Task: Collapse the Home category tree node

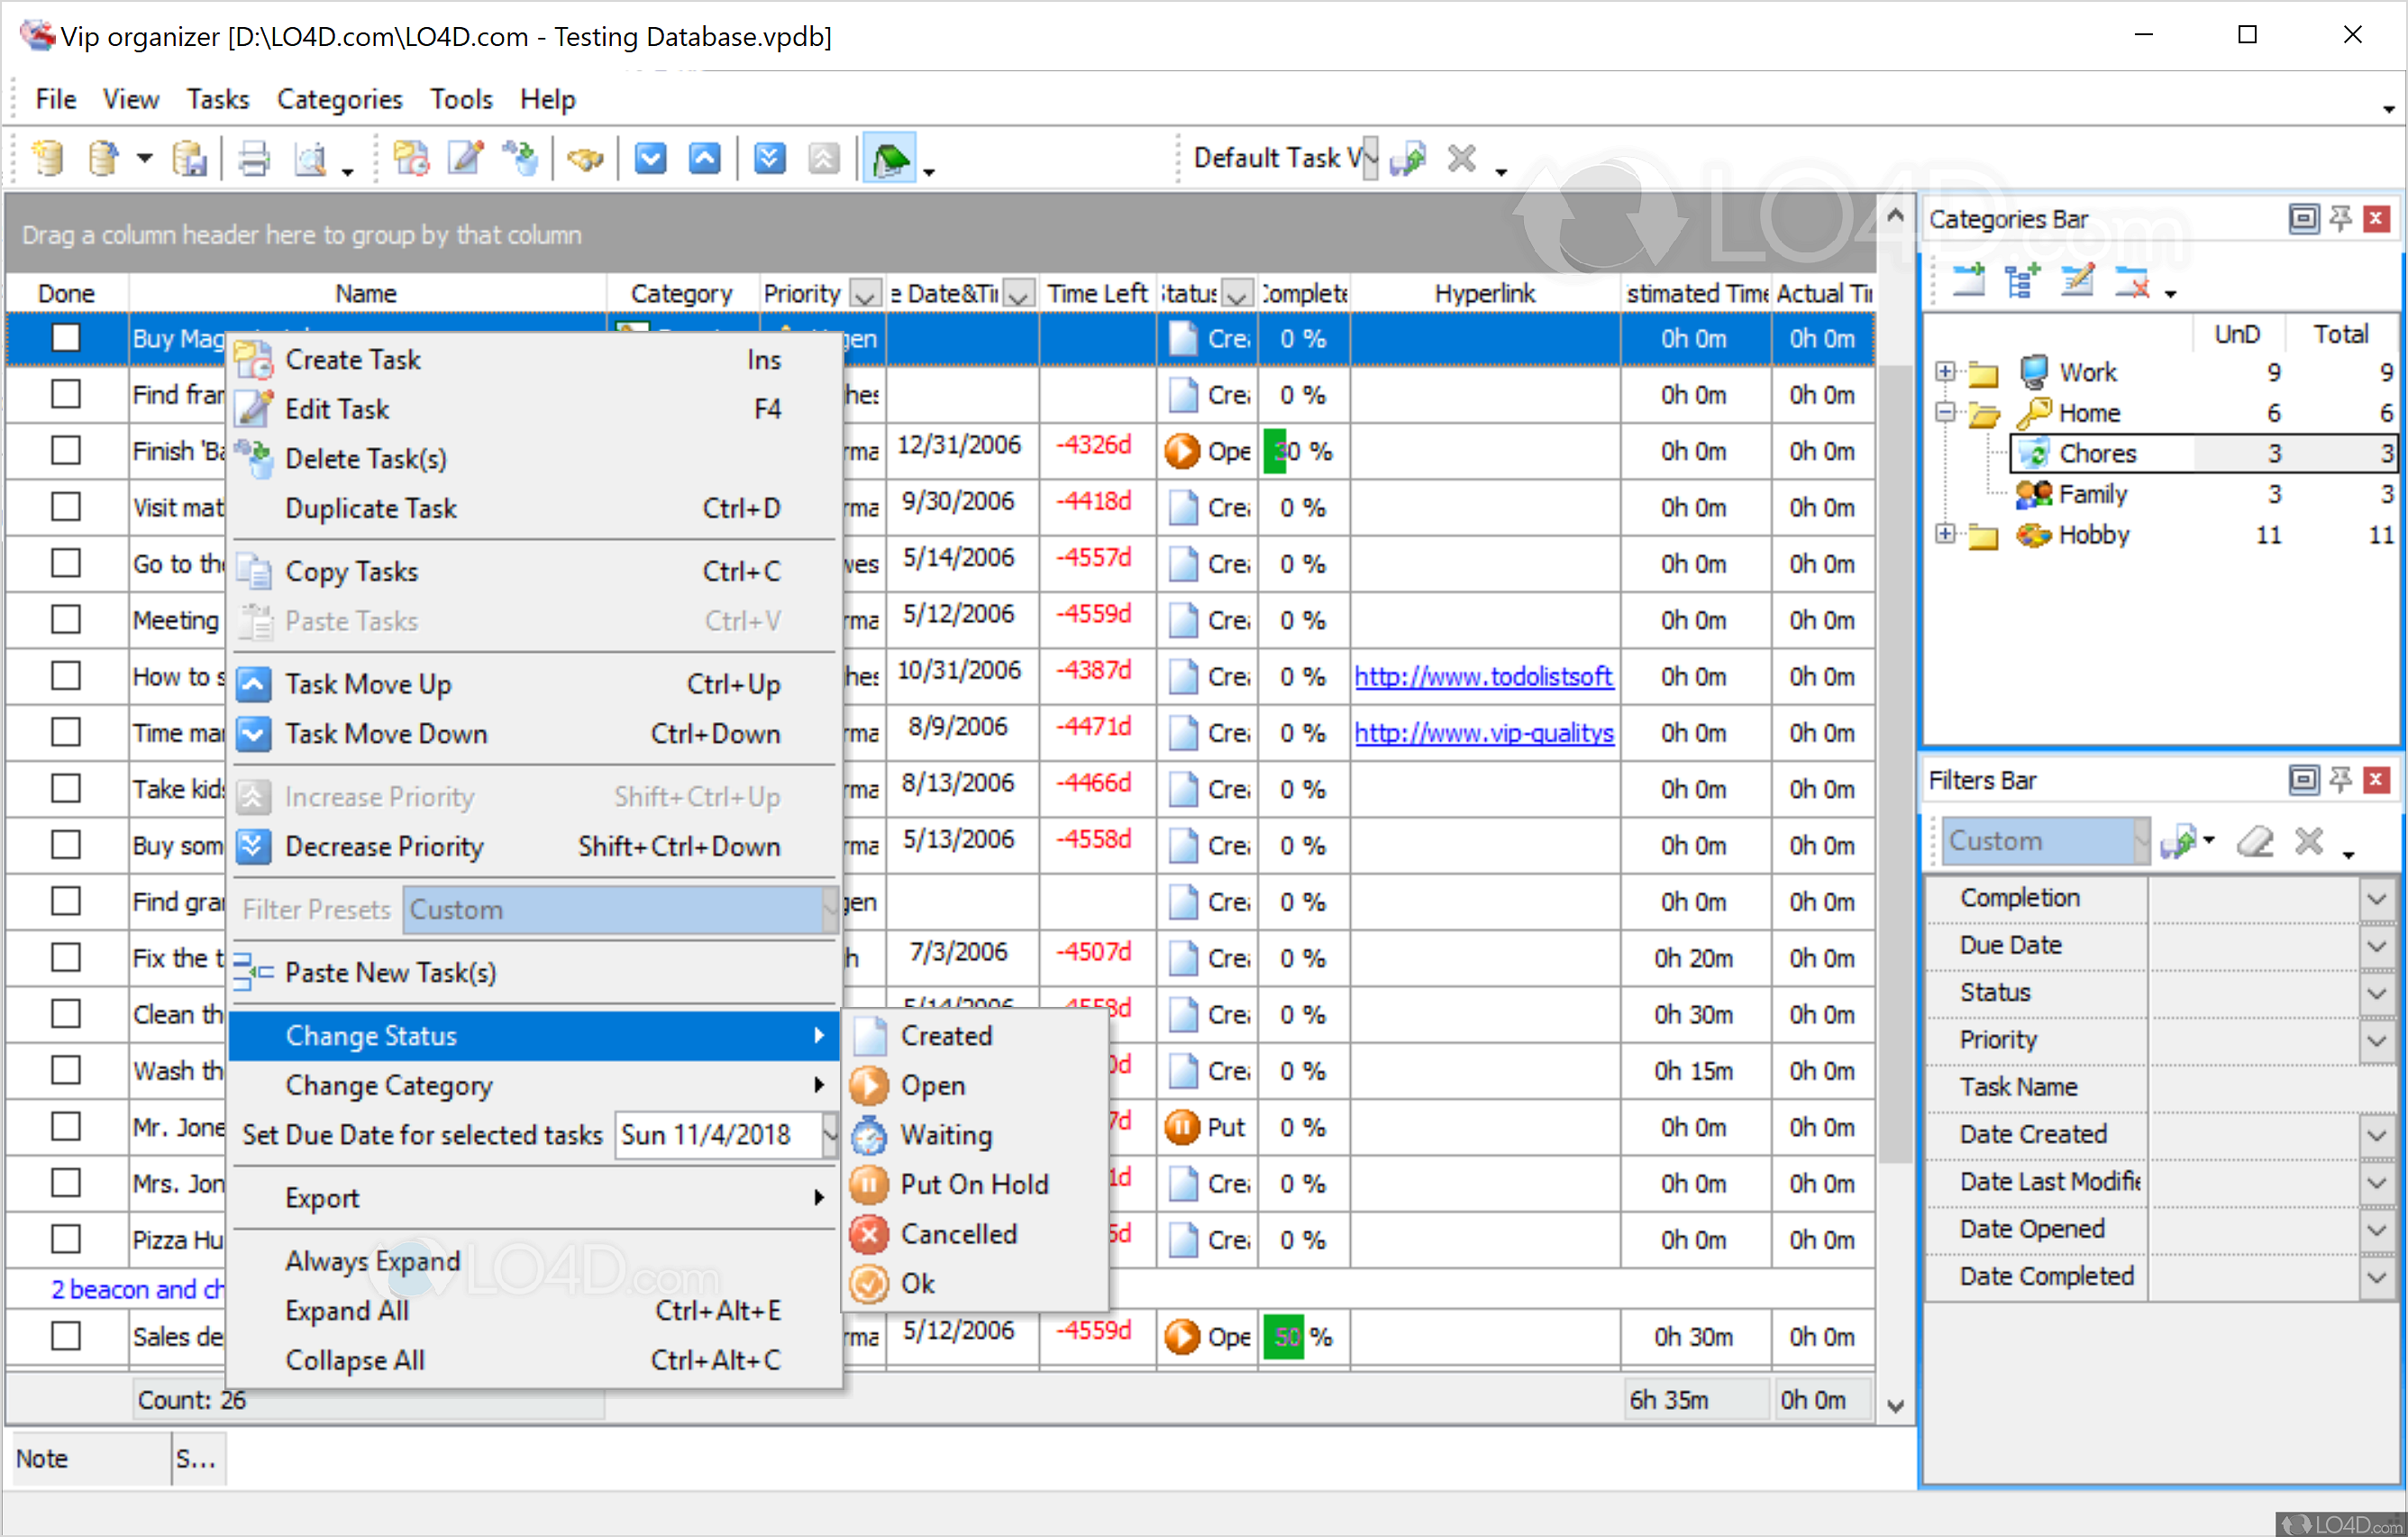Action: point(1945,412)
